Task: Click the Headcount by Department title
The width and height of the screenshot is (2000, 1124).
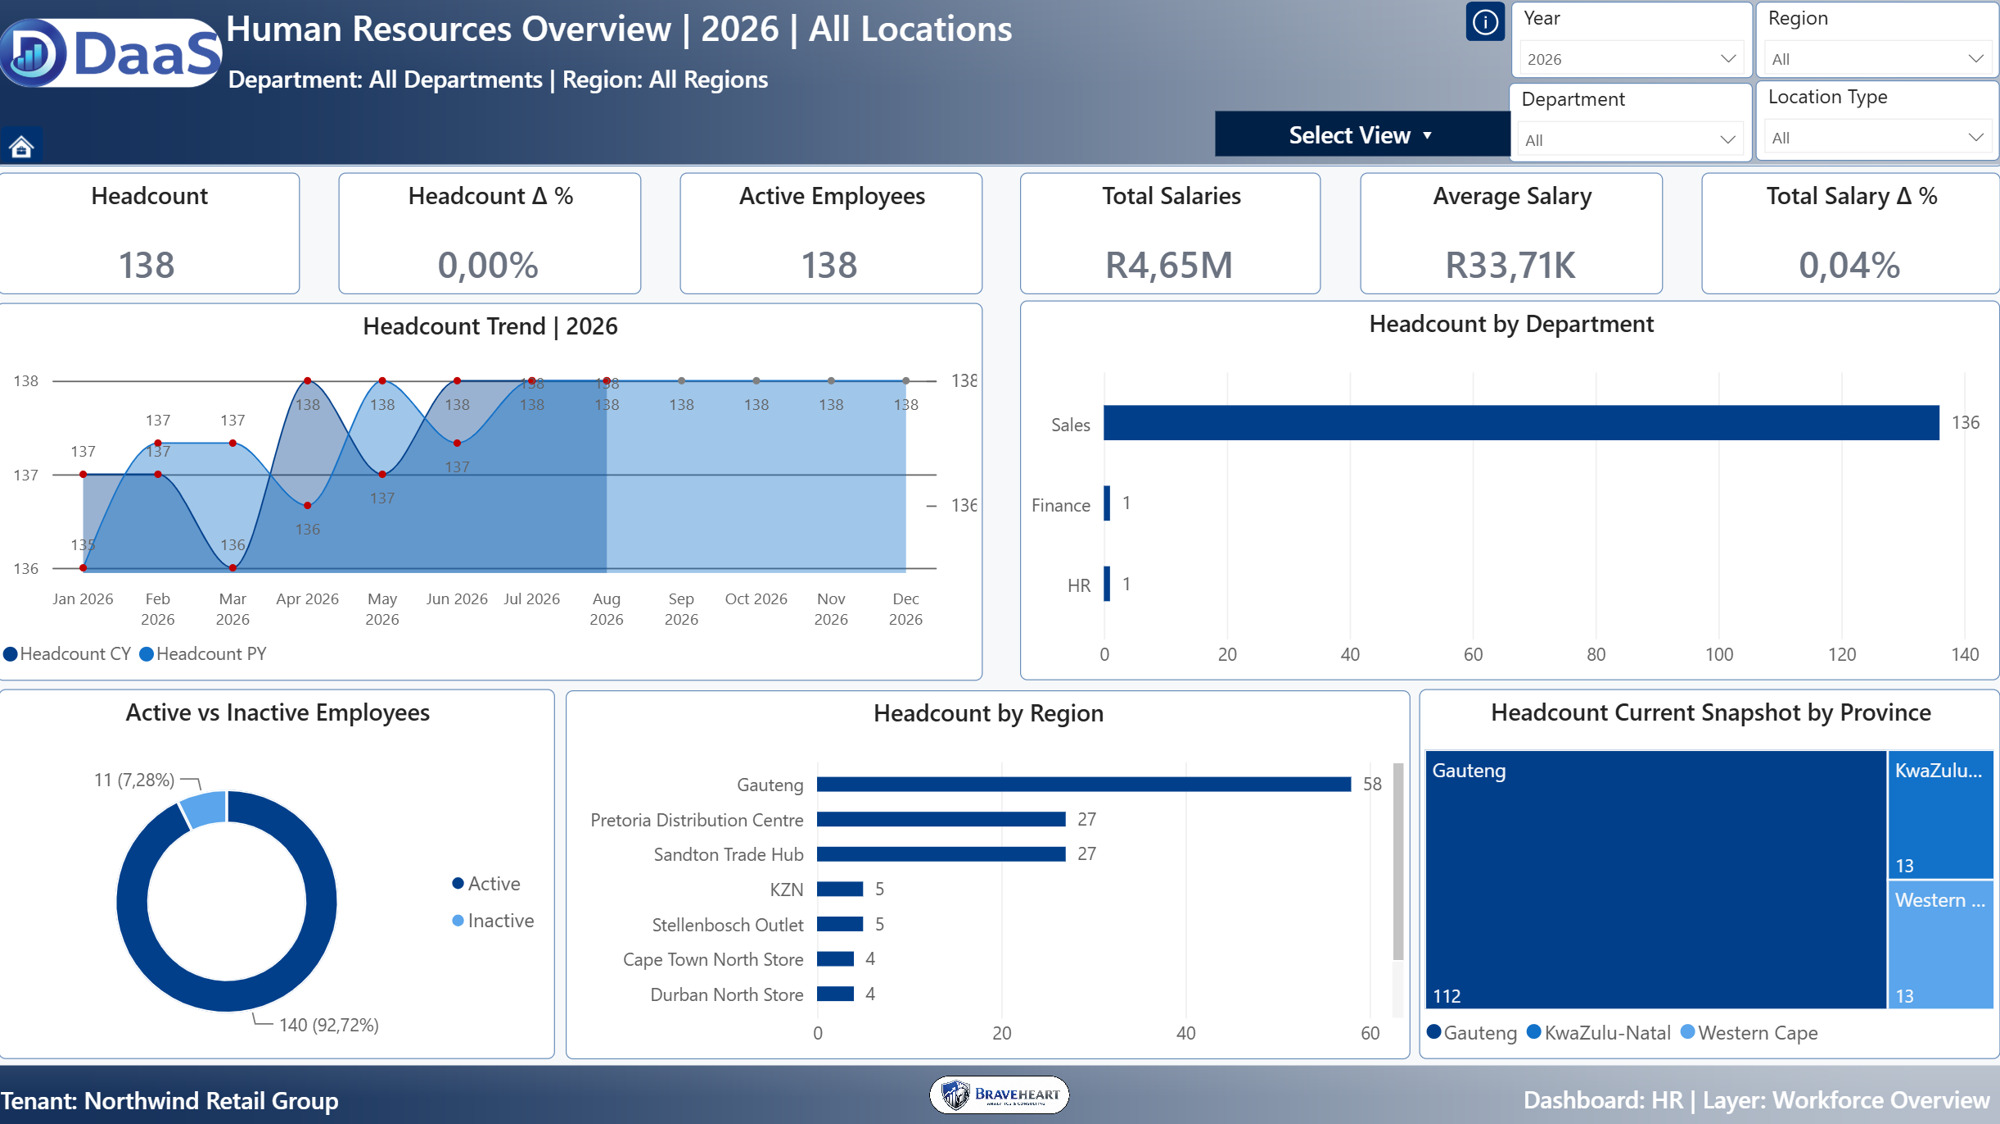Action: coord(1511,324)
